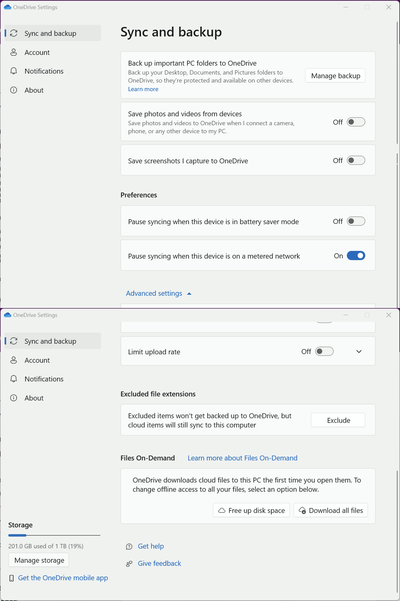The height and width of the screenshot is (601, 400).
Task: Click the Free up disk space button
Action: click(x=252, y=511)
